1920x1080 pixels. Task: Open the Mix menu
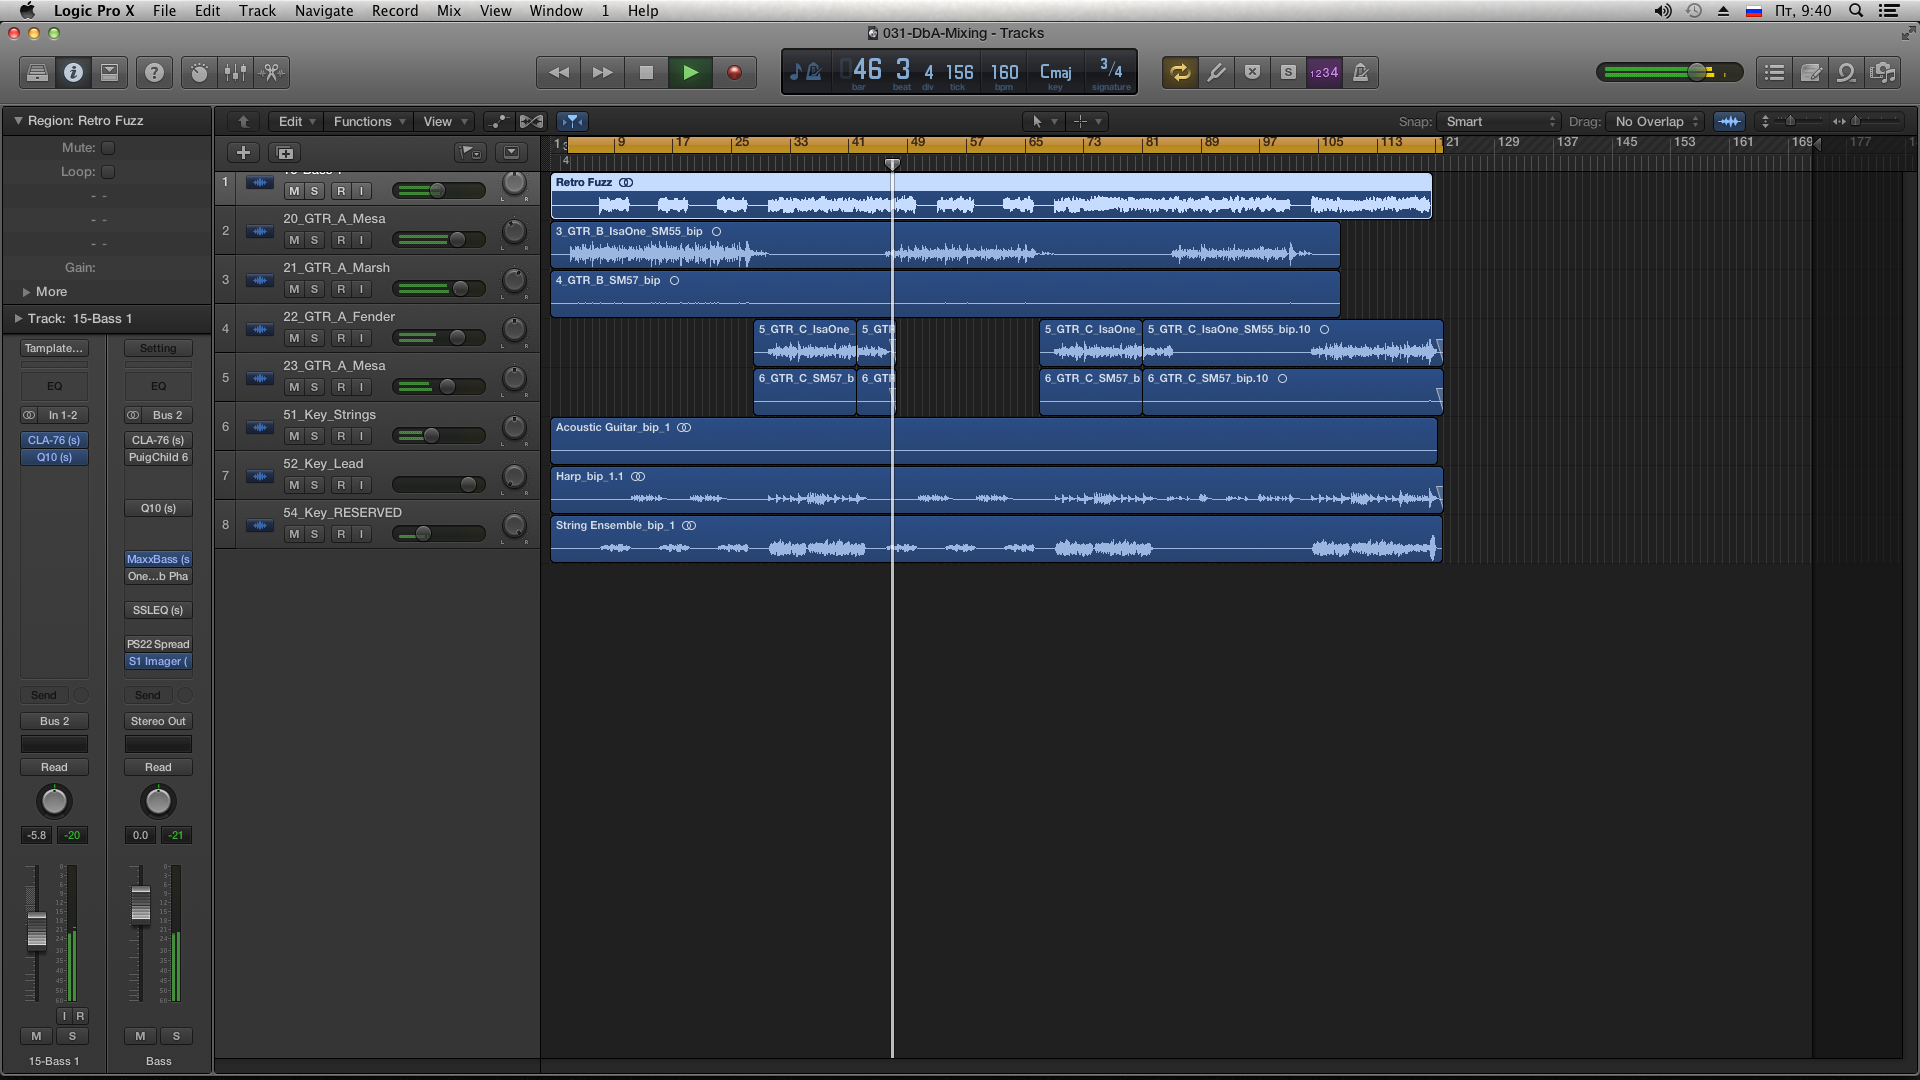coord(449,11)
